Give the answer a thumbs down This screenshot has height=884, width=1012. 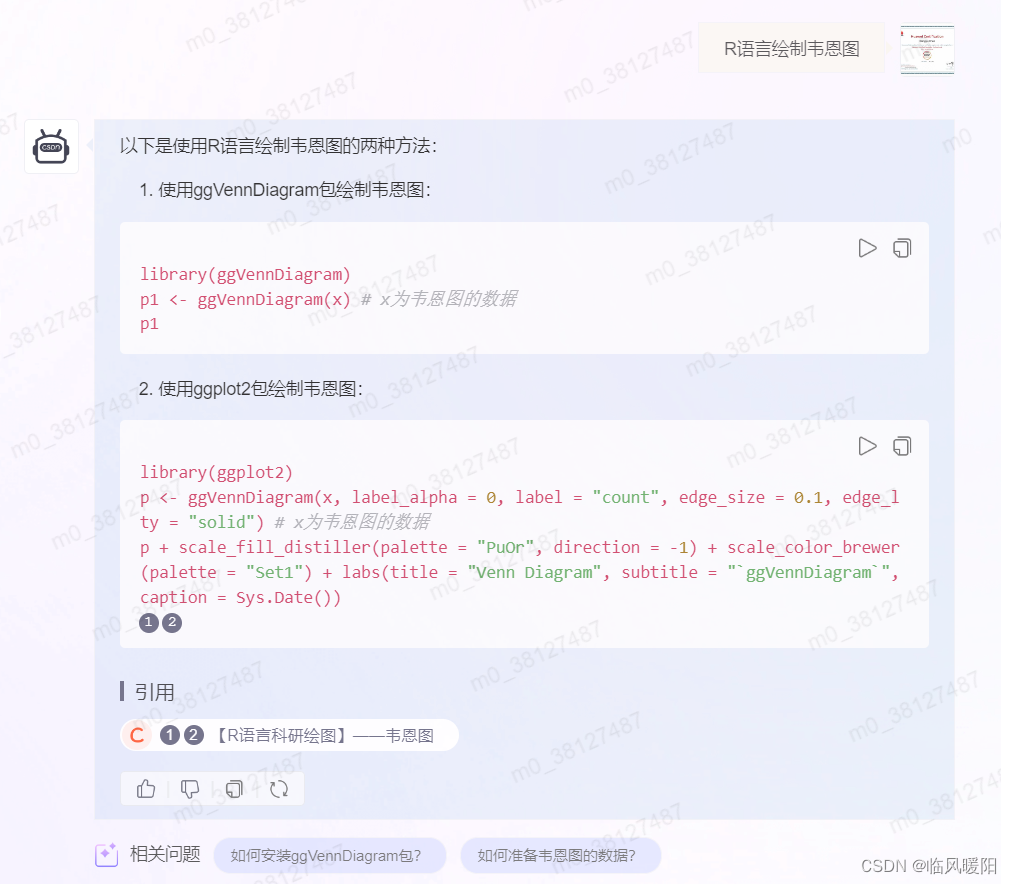tap(190, 789)
